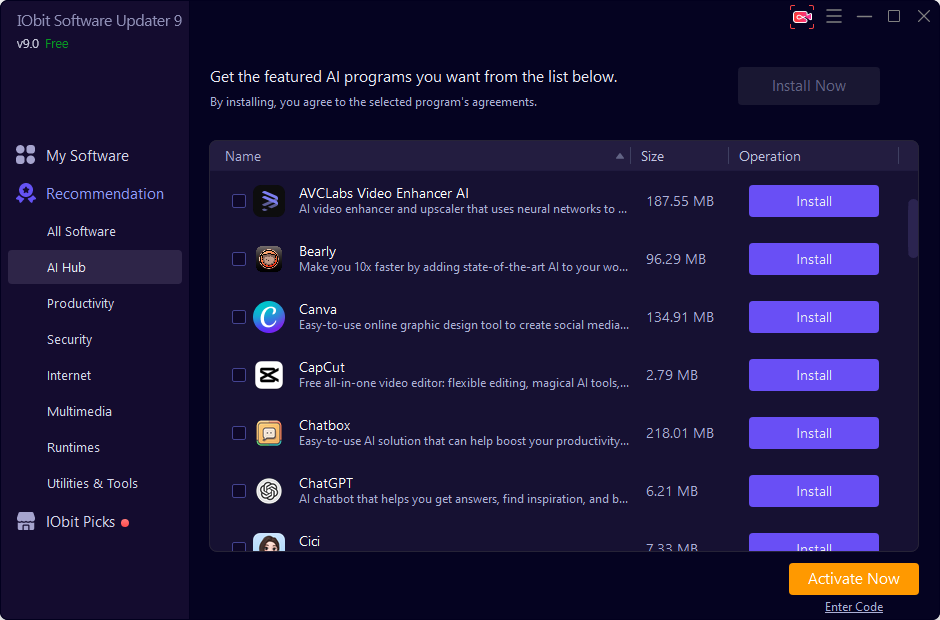The height and width of the screenshot is (620, 940).
Task: Select All Software category
Action: point(82,231)
